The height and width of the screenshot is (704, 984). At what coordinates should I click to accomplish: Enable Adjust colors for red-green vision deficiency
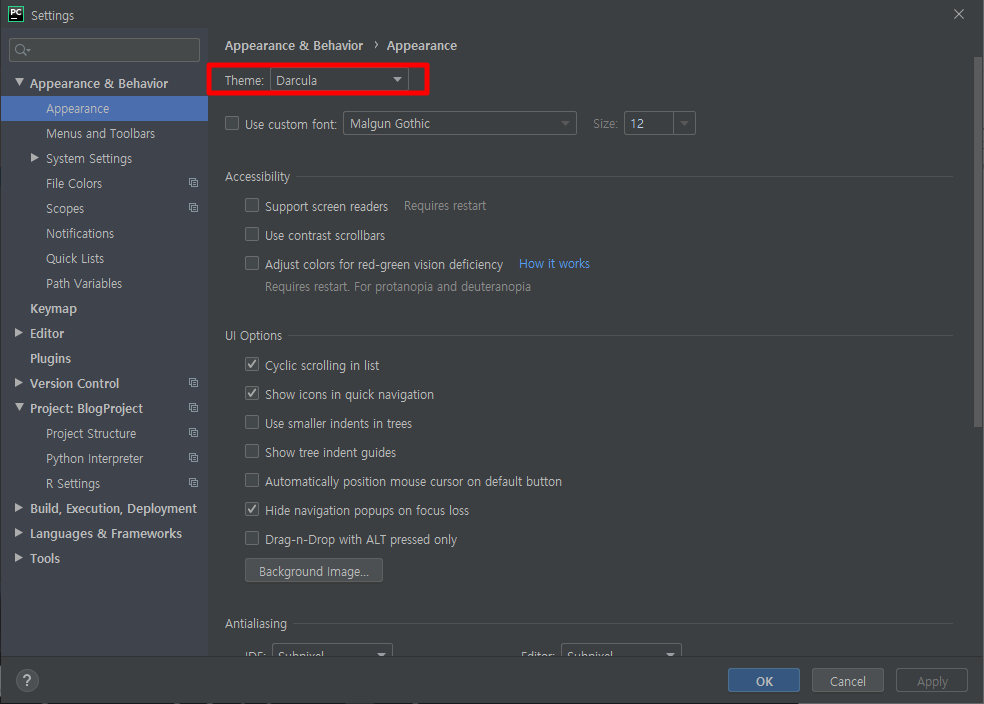pos(252,264)
